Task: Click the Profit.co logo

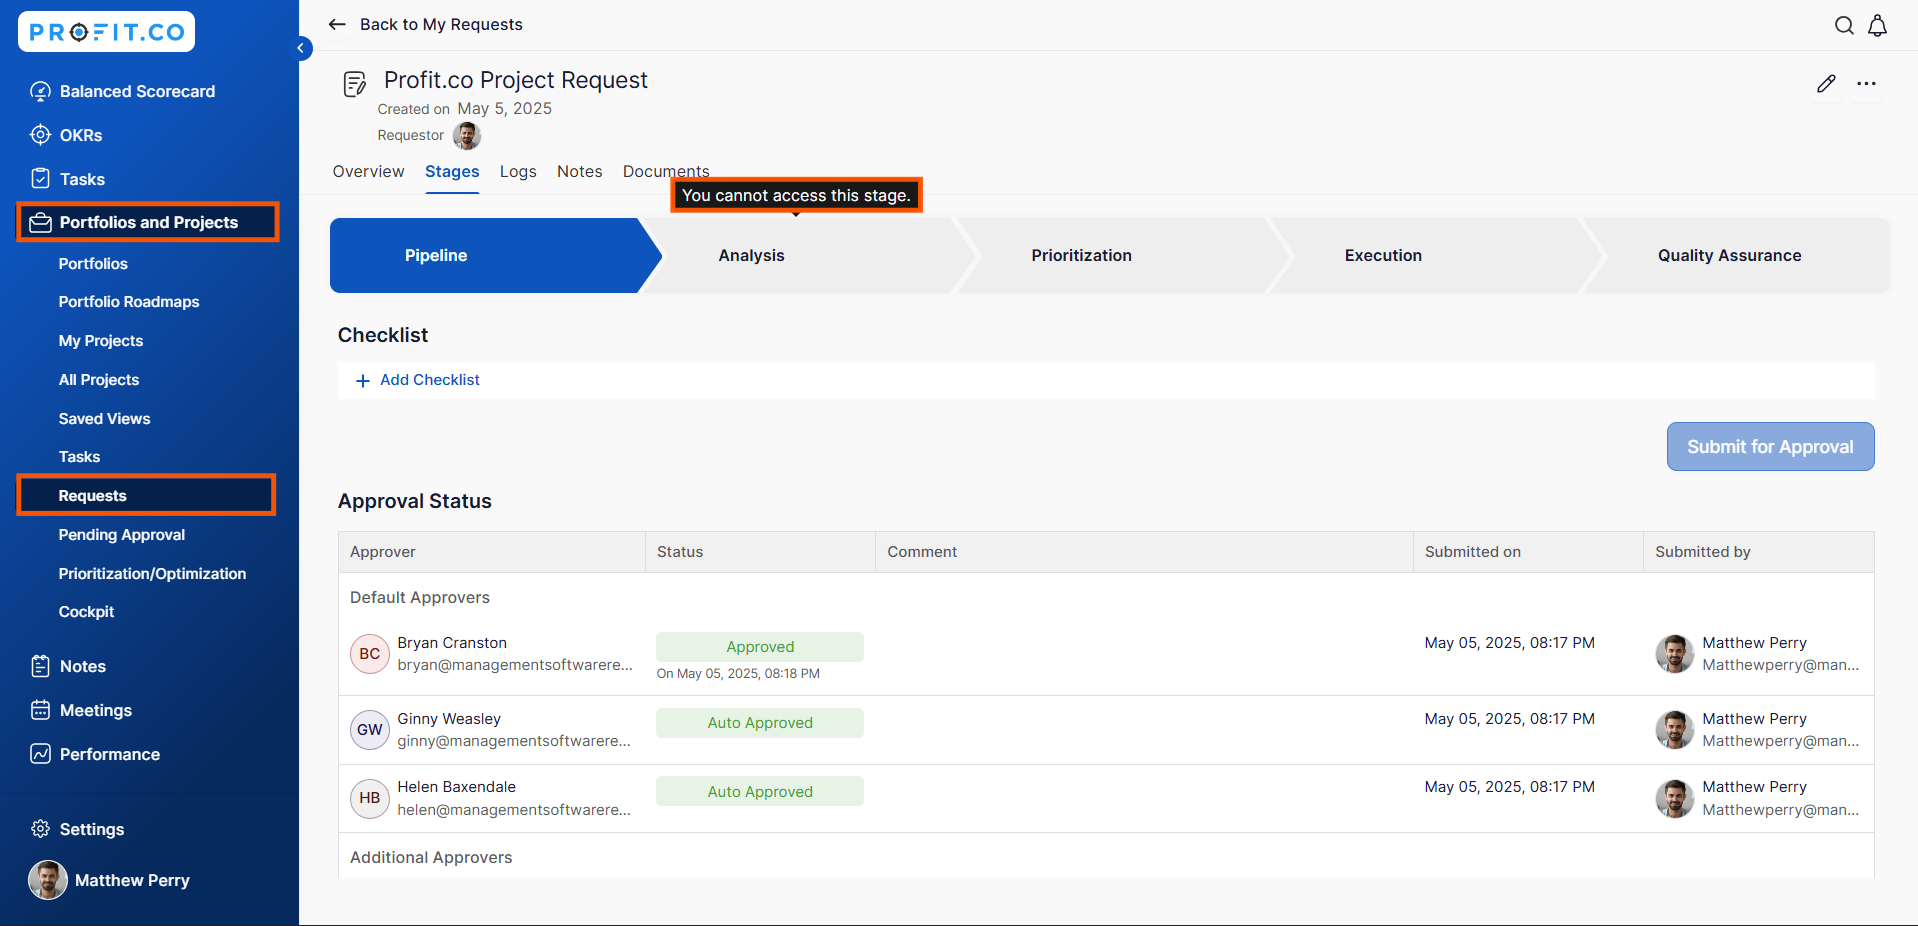Action: tap(106, 32)
